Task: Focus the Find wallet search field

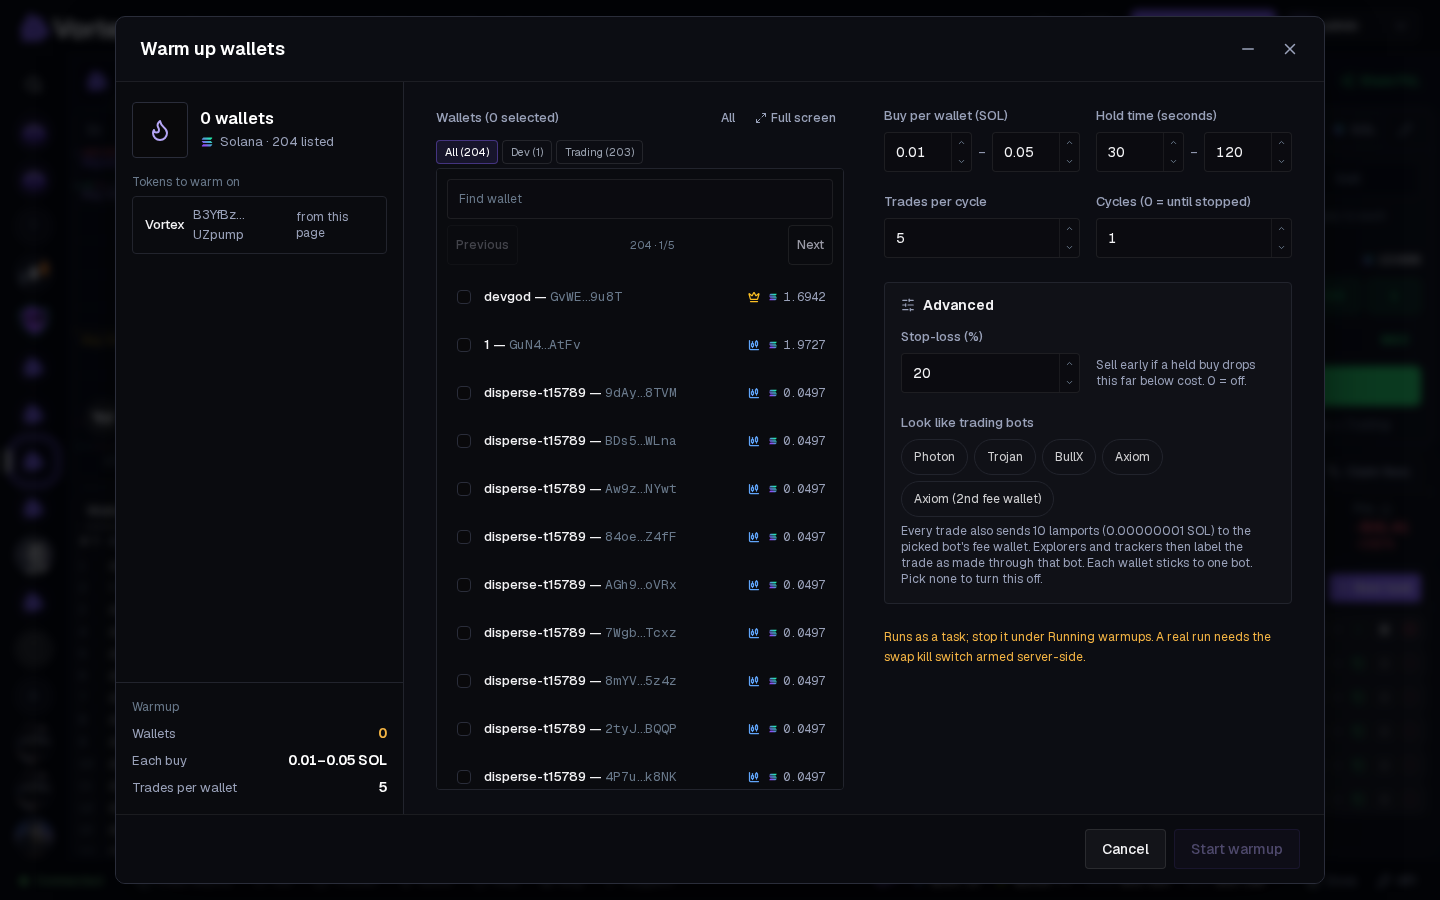Action: 640,199
